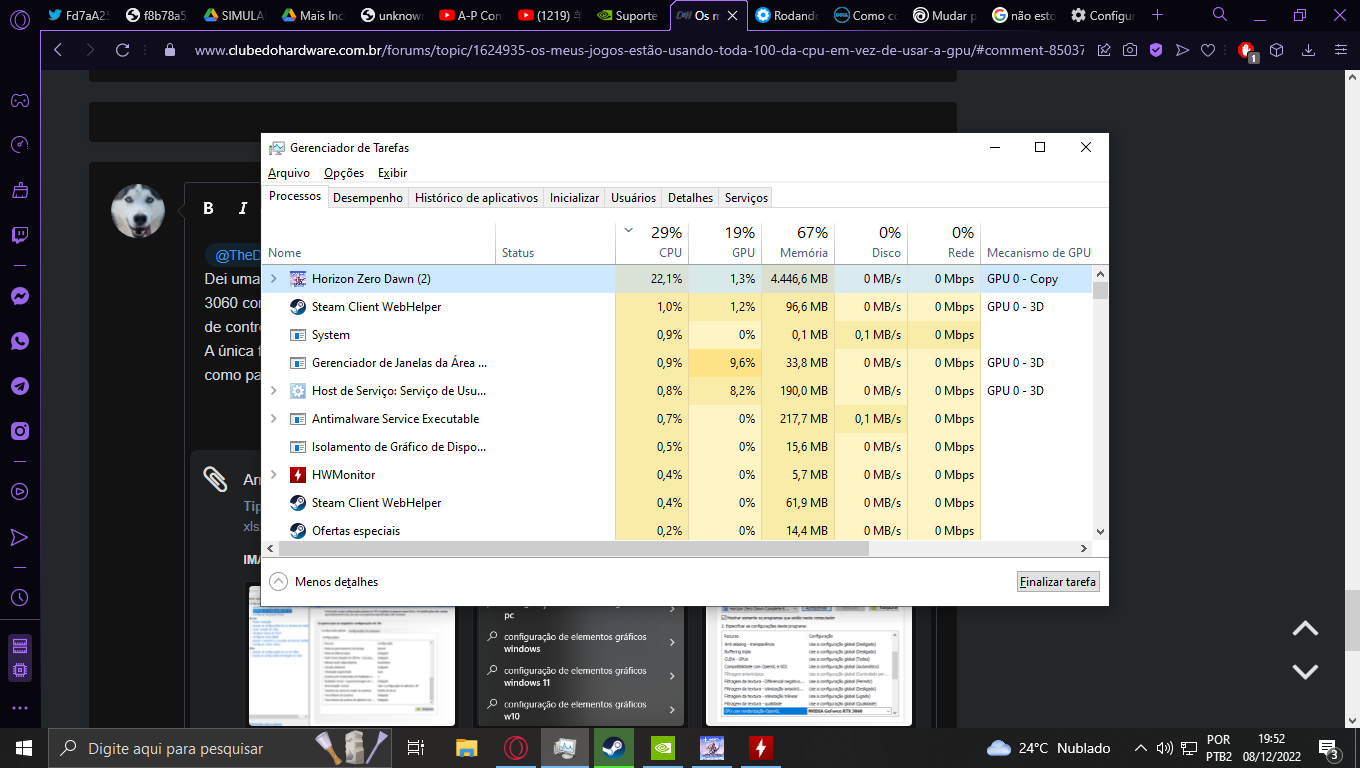The image size is (1360, 768).
Task: Click the Opera logo in the sidebar top
Action: 19,20
